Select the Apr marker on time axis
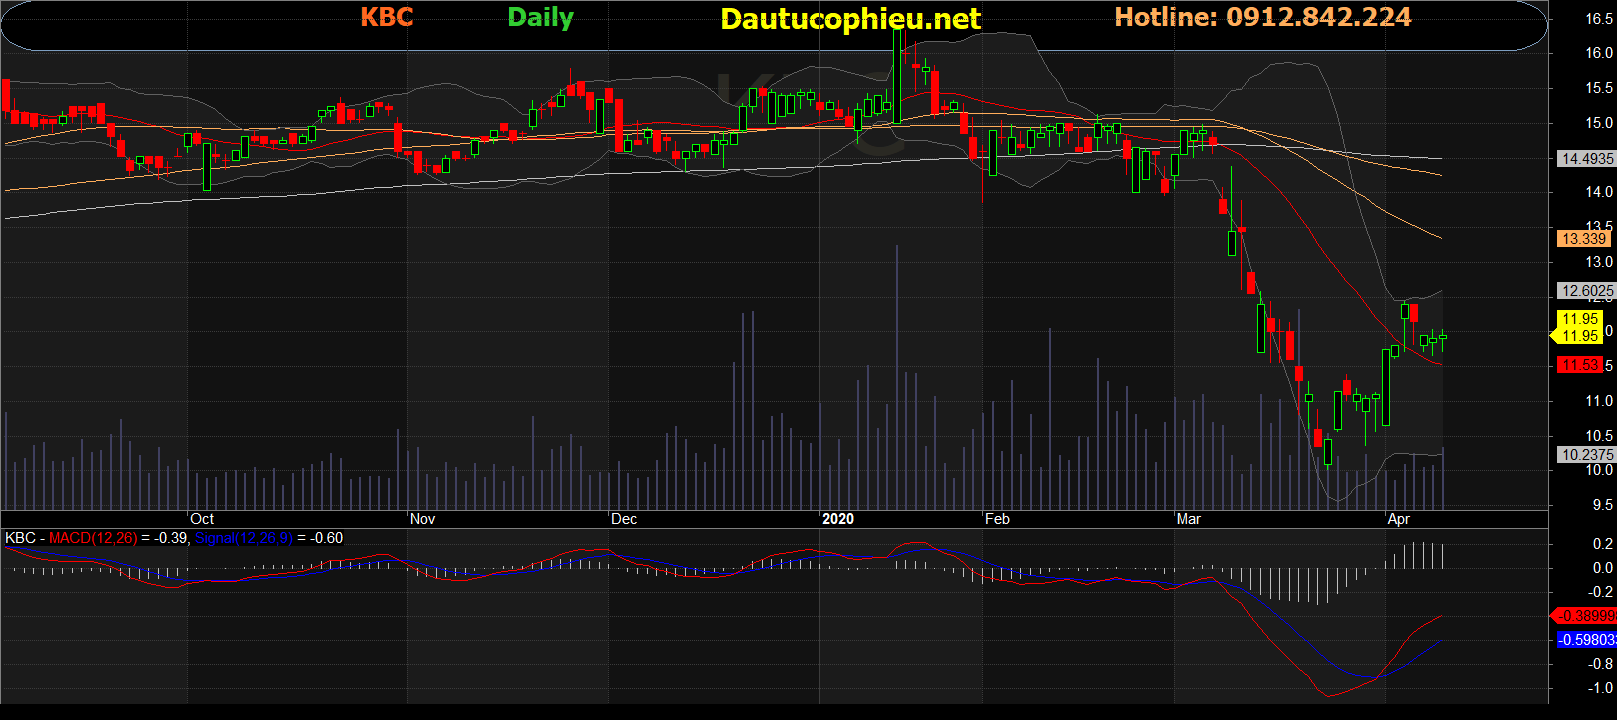 pyautogui.click(x=1399, y=519)
